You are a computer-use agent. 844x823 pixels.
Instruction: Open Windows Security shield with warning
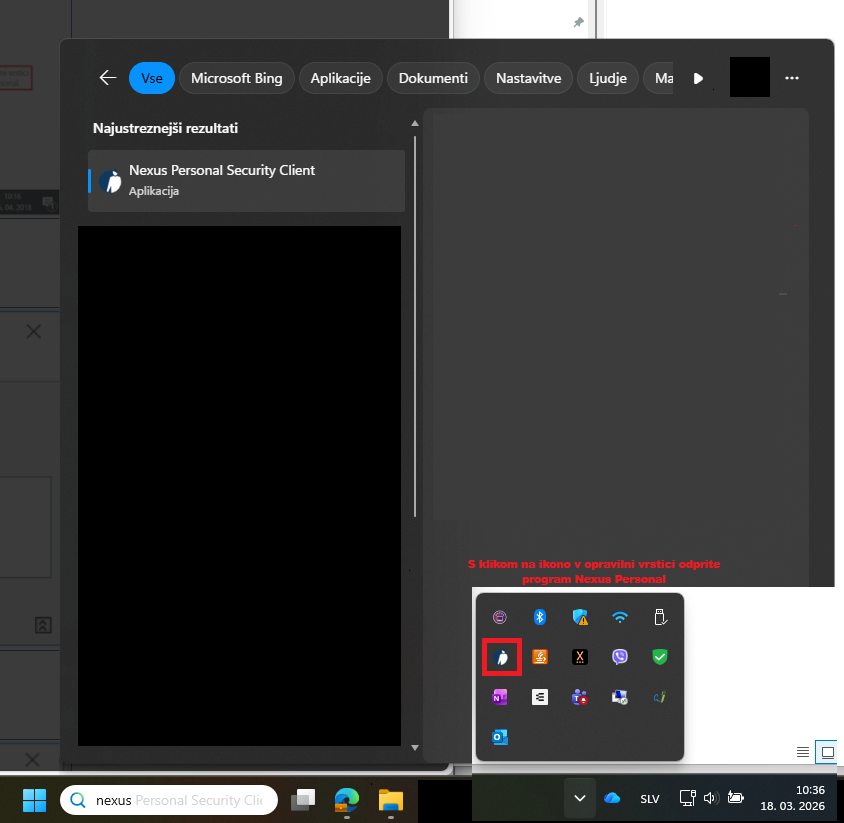coord(580,617)
